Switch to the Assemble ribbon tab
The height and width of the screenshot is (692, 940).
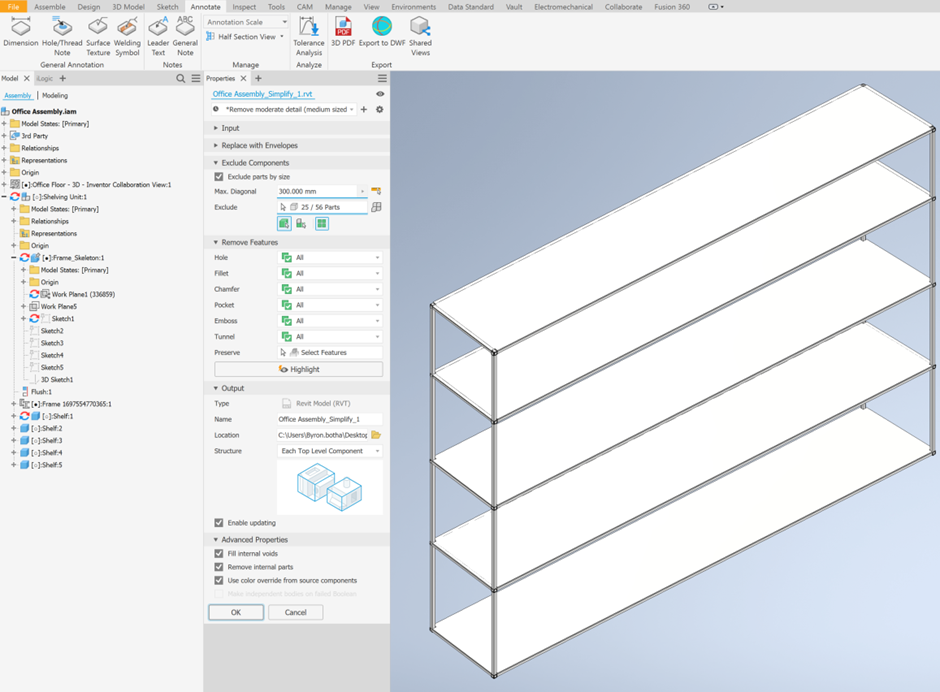50,7
